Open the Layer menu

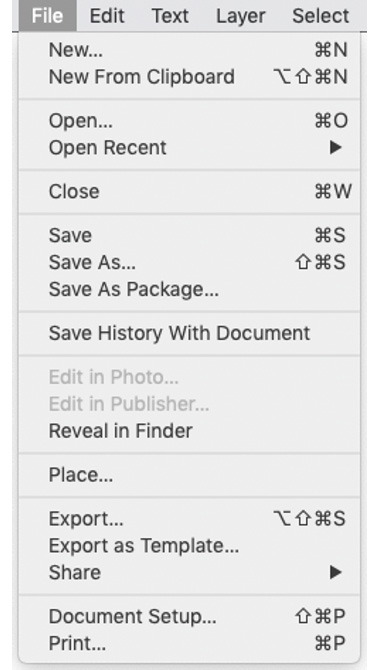pos(241,16)
